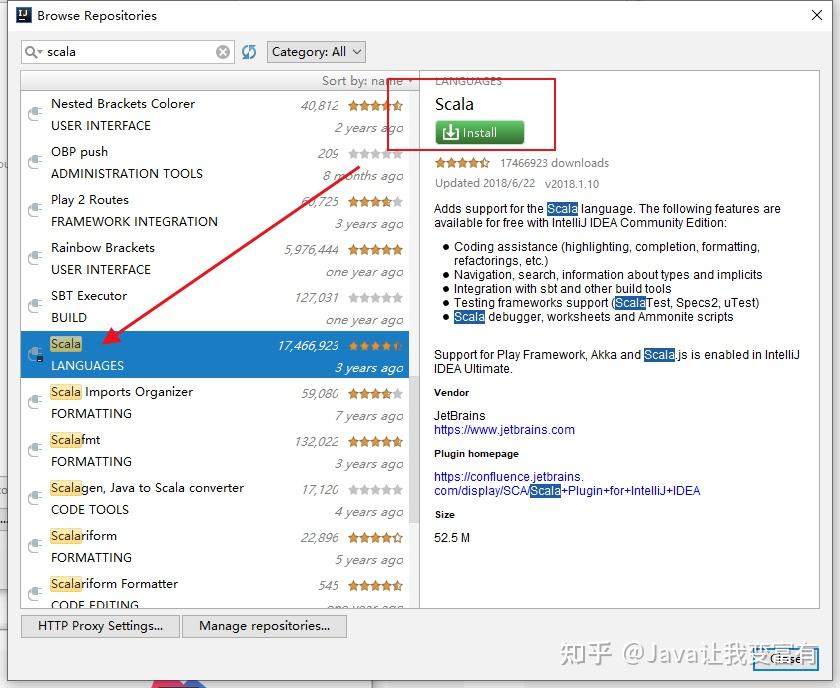Screen dimensions: 840x688
Task: Click plugin icon of Scalariform
Action: point(35,545)
